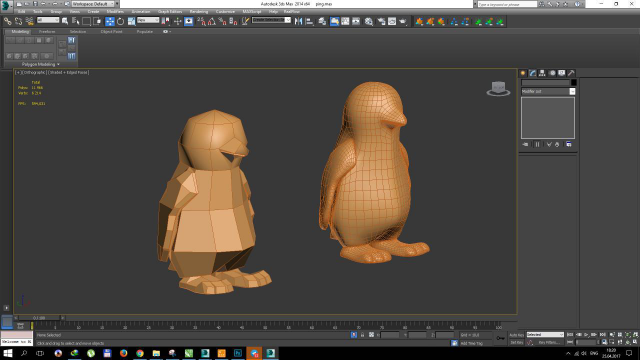Viewport: 640px width, 360px height.
Task: Expand the Modifier List dropdown
Action: [x=548, y=91]
